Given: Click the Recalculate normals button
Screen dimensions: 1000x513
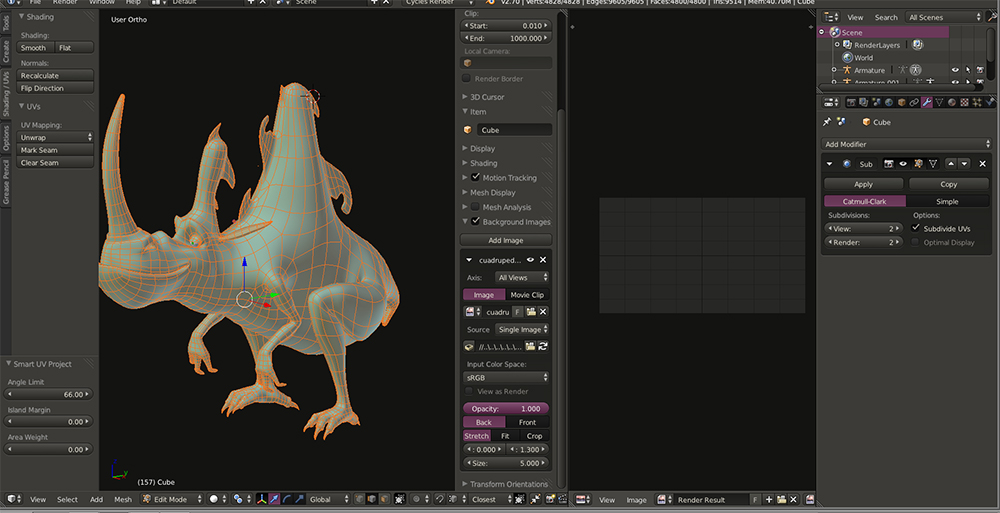Looking at the screenshot, I should tap(55, 75).
